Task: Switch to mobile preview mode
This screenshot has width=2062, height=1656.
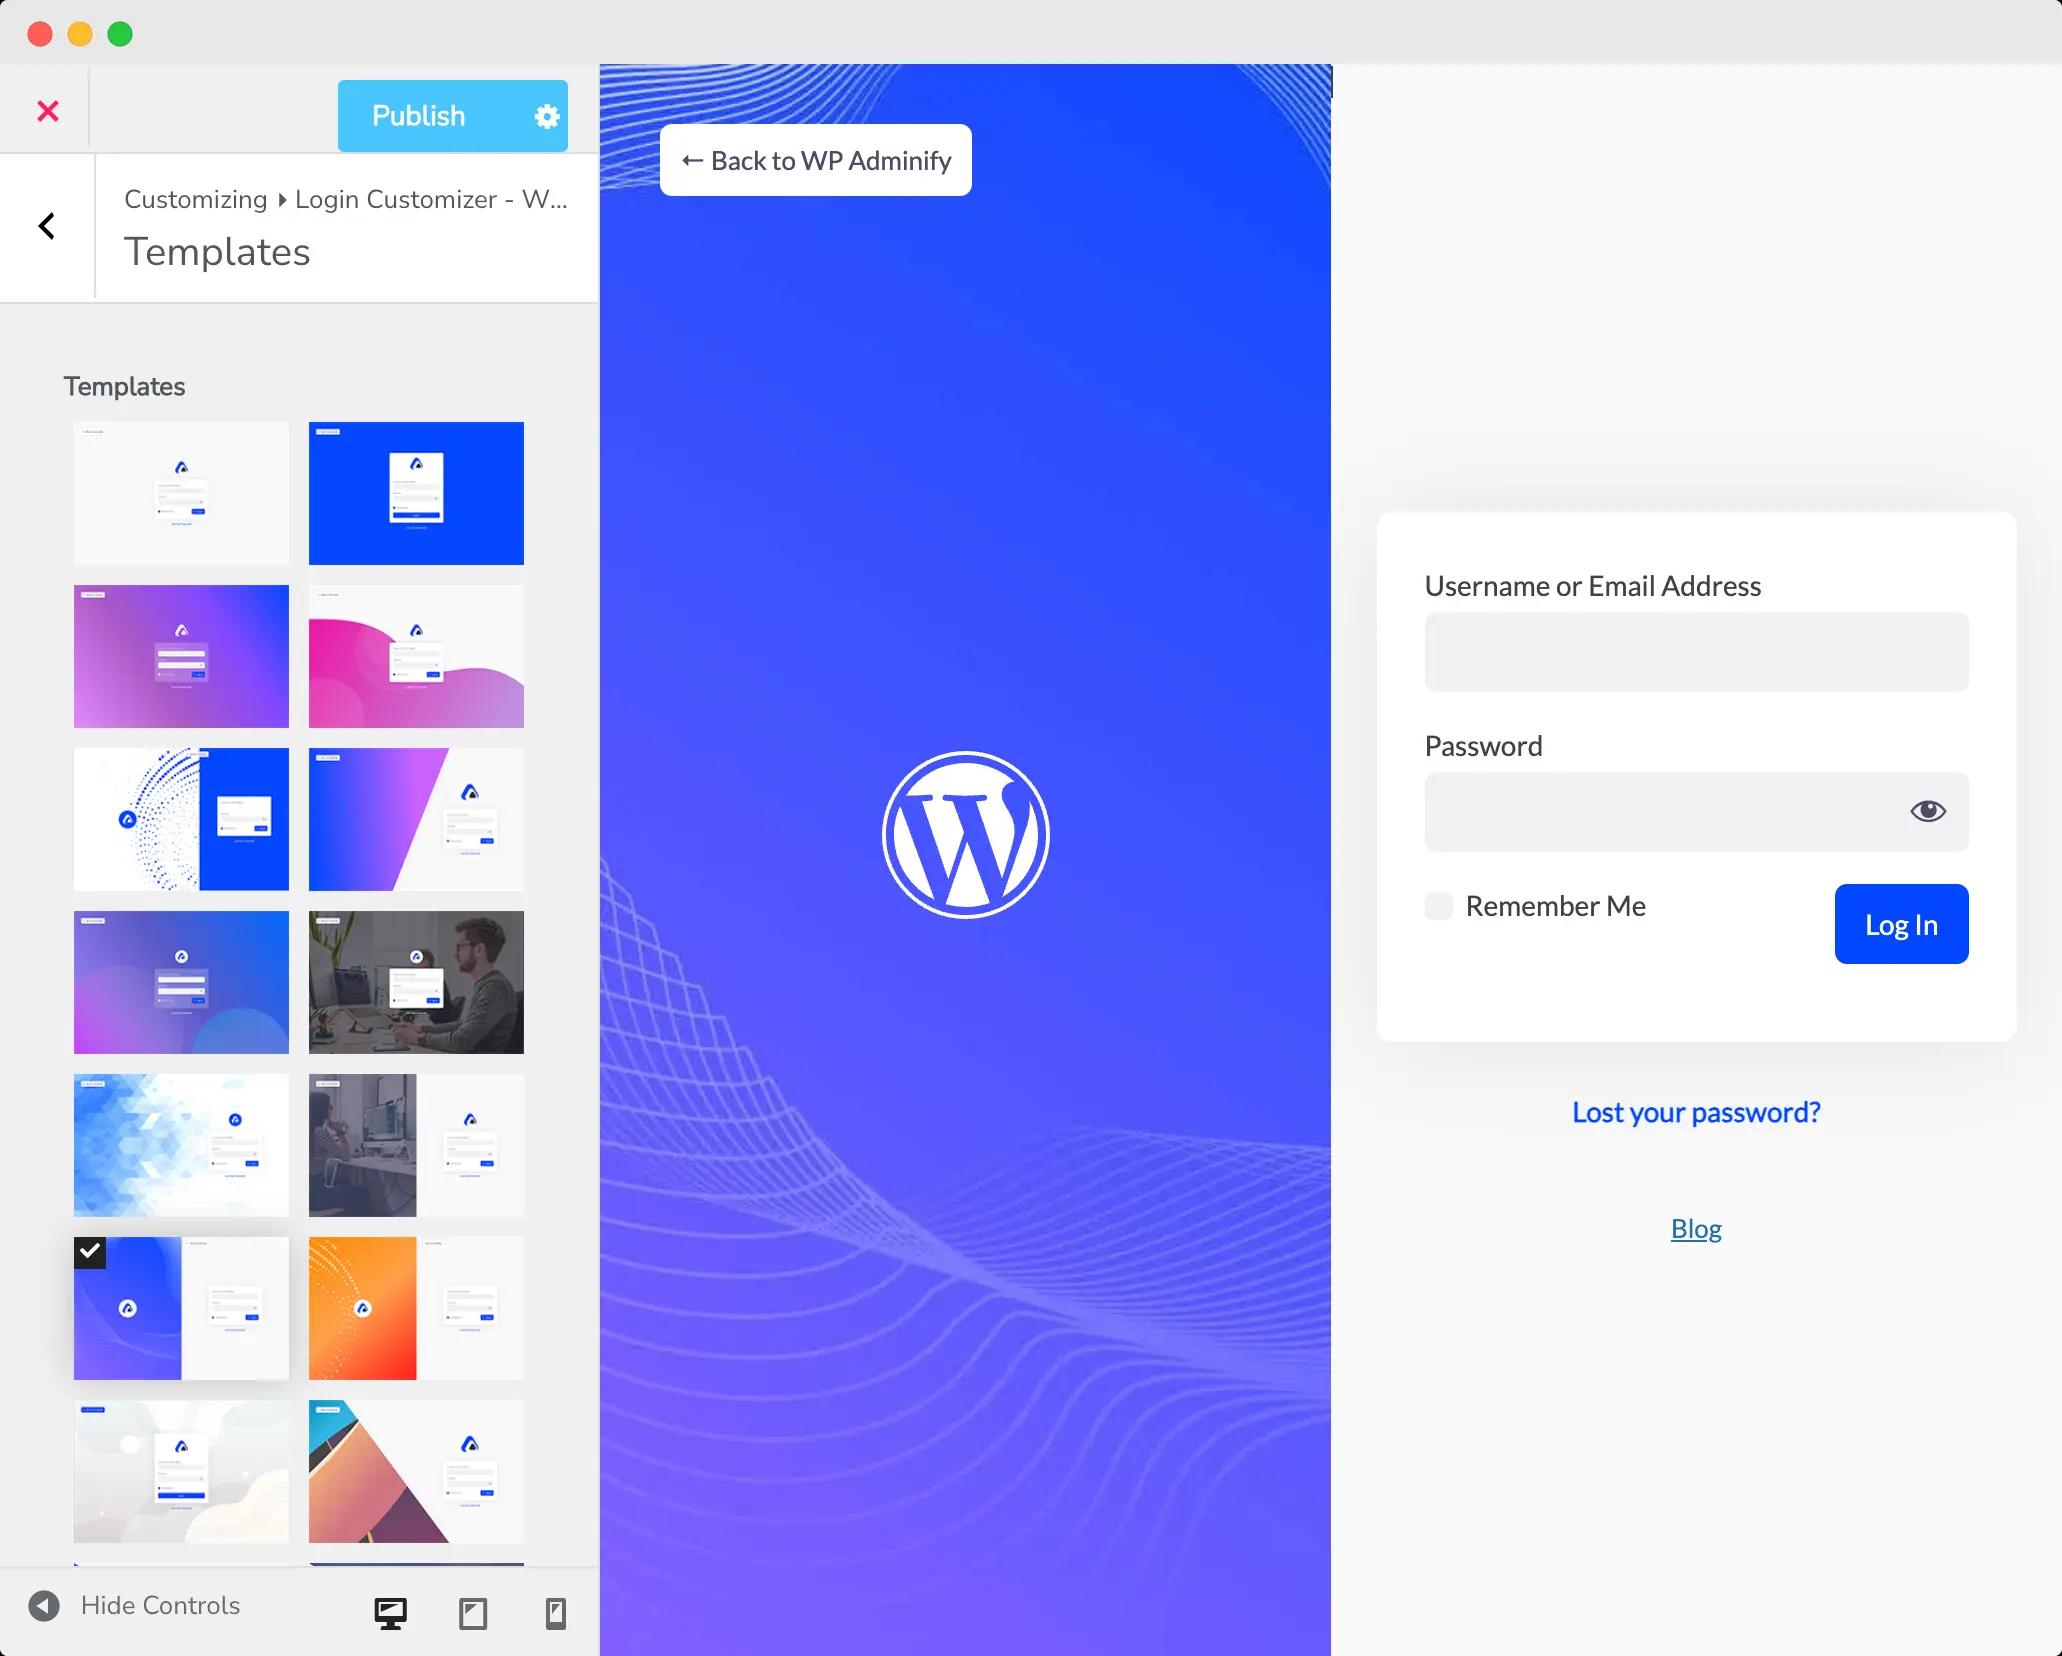Action: coord(556,1613)
